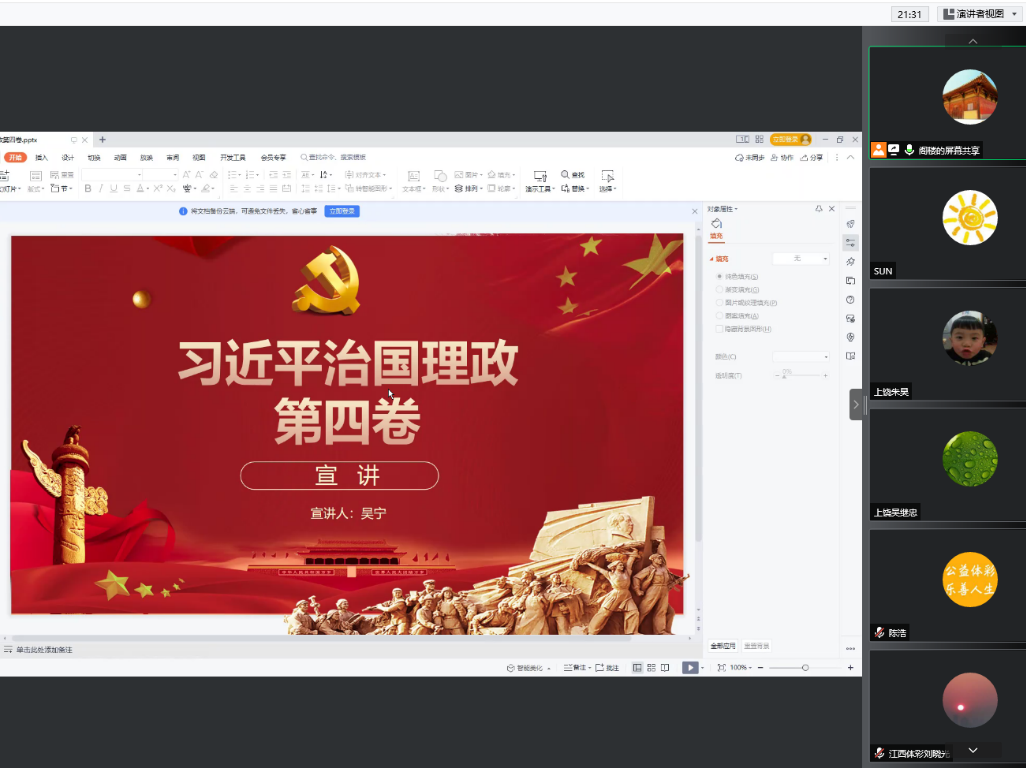Click the zoom in plus icon
This screenshot has width=1027, height=768.
[850, 667]
